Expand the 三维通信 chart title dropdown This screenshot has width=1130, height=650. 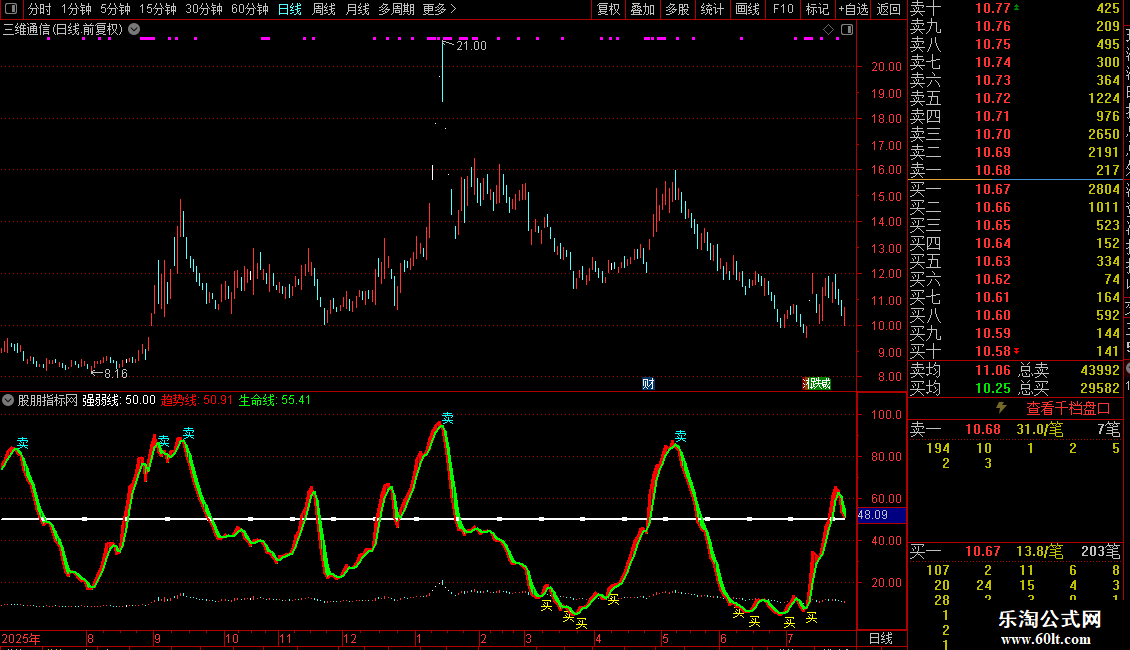134,29
